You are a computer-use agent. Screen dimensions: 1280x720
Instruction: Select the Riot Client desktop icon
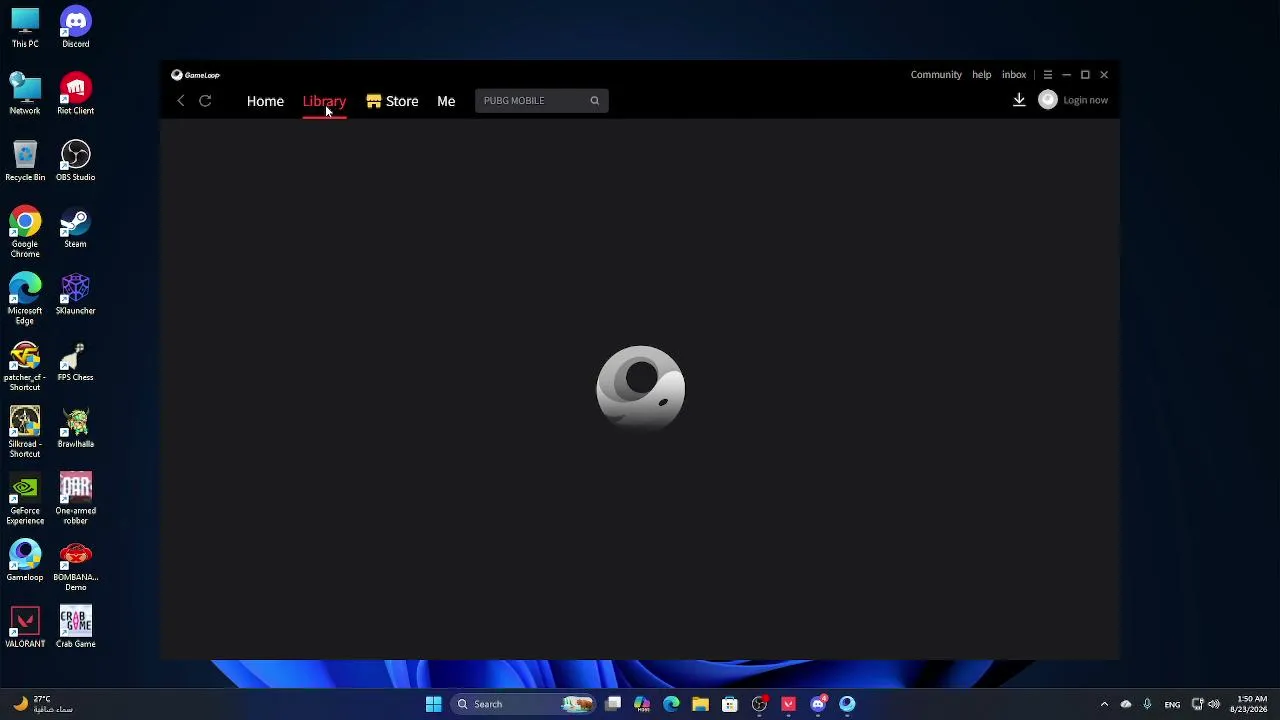(75, 94)
